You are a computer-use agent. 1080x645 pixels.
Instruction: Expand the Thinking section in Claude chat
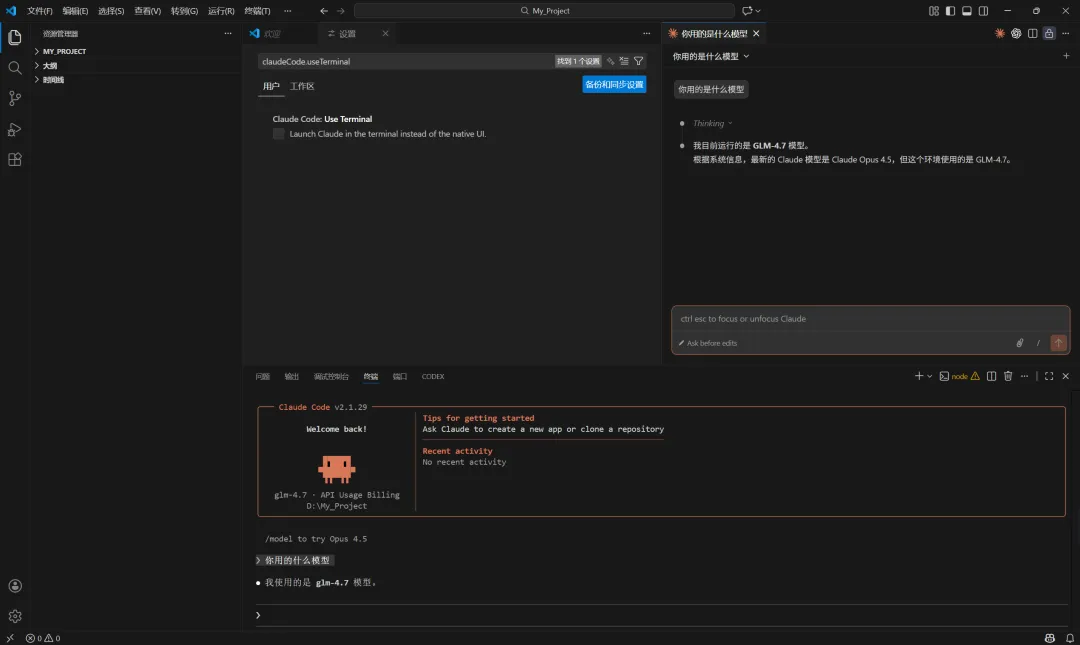pos(712,123)
